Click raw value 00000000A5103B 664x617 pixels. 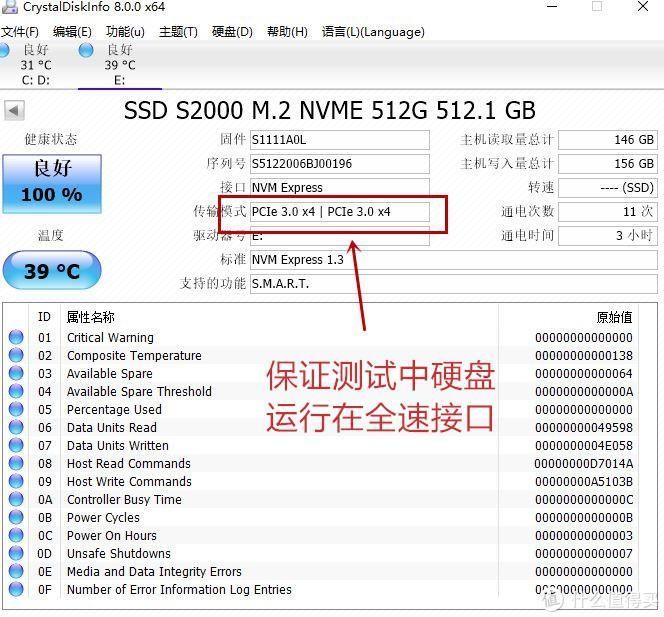584,481
